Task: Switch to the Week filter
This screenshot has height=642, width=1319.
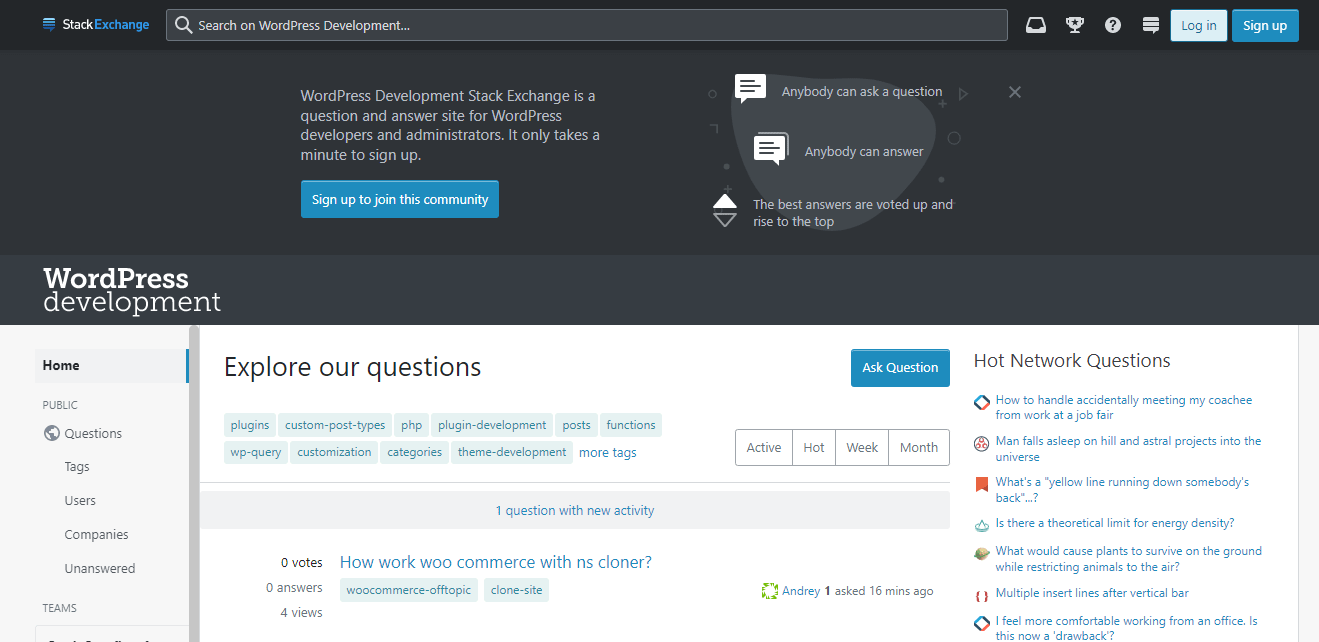Action: point(861,447)
